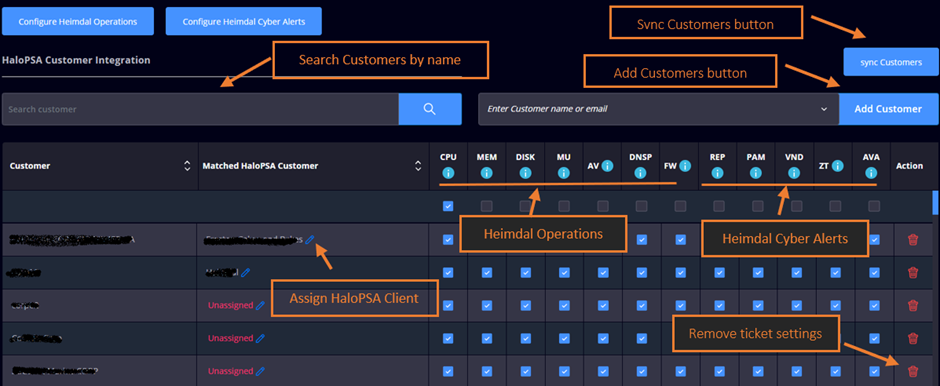
Task: Check the select-all AV checkbox
Action: coord(602,206)
